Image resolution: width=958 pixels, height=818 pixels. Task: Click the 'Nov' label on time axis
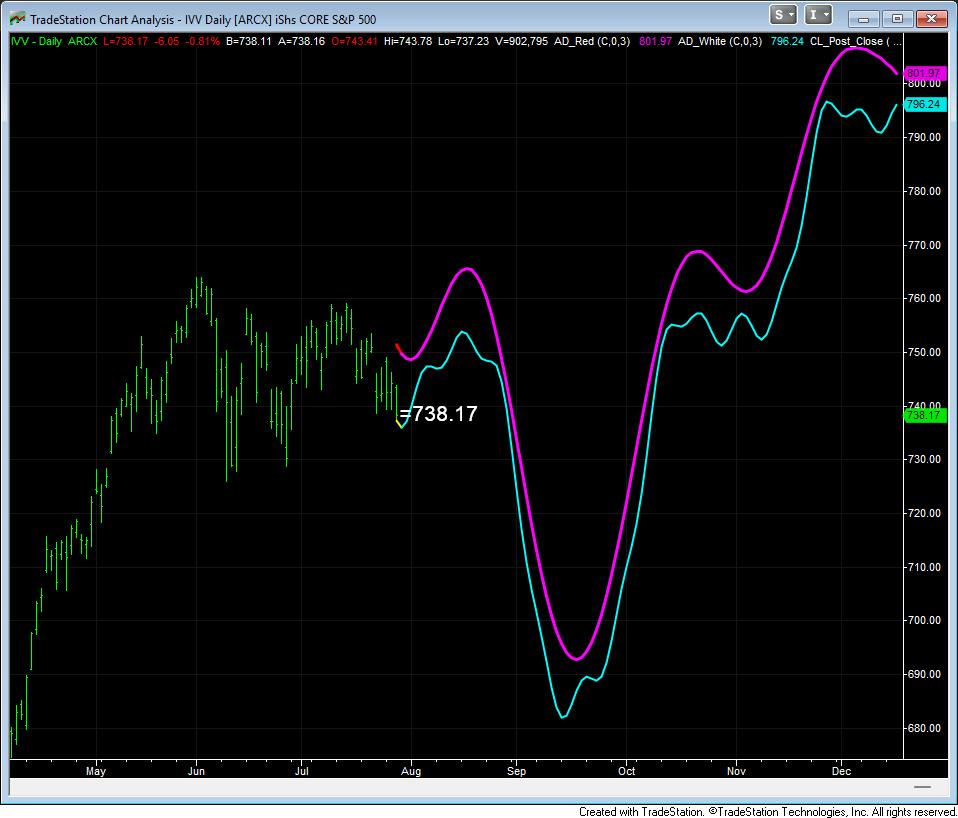[736, 771]
